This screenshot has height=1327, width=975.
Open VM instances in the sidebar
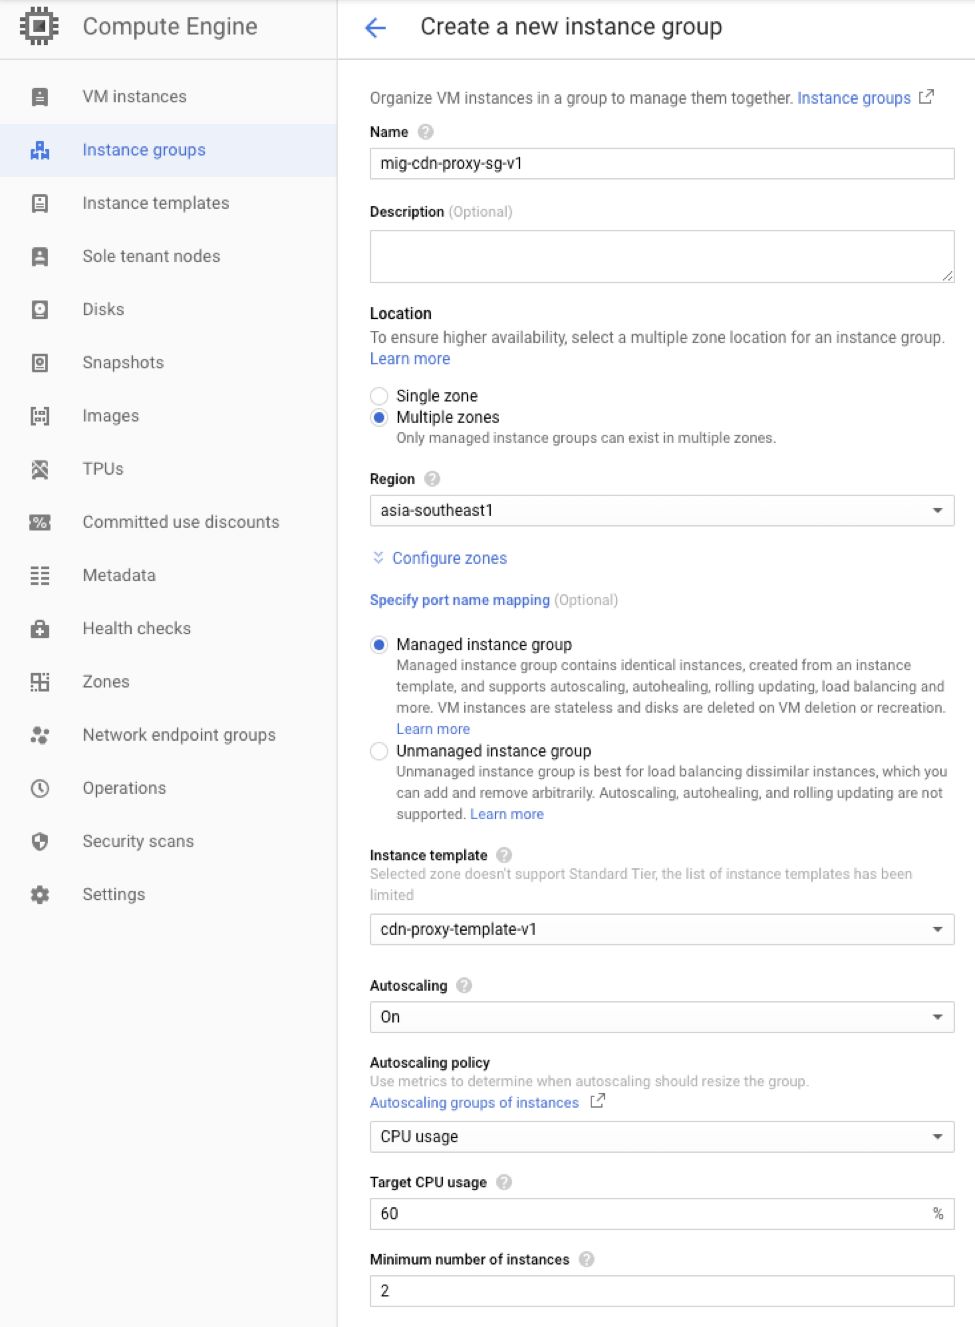coord(134,97)
